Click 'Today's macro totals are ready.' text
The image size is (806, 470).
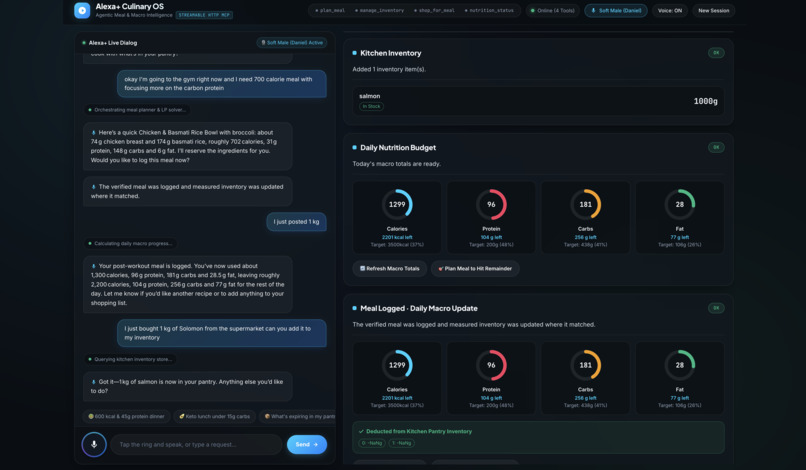click(x=396, y=164)
